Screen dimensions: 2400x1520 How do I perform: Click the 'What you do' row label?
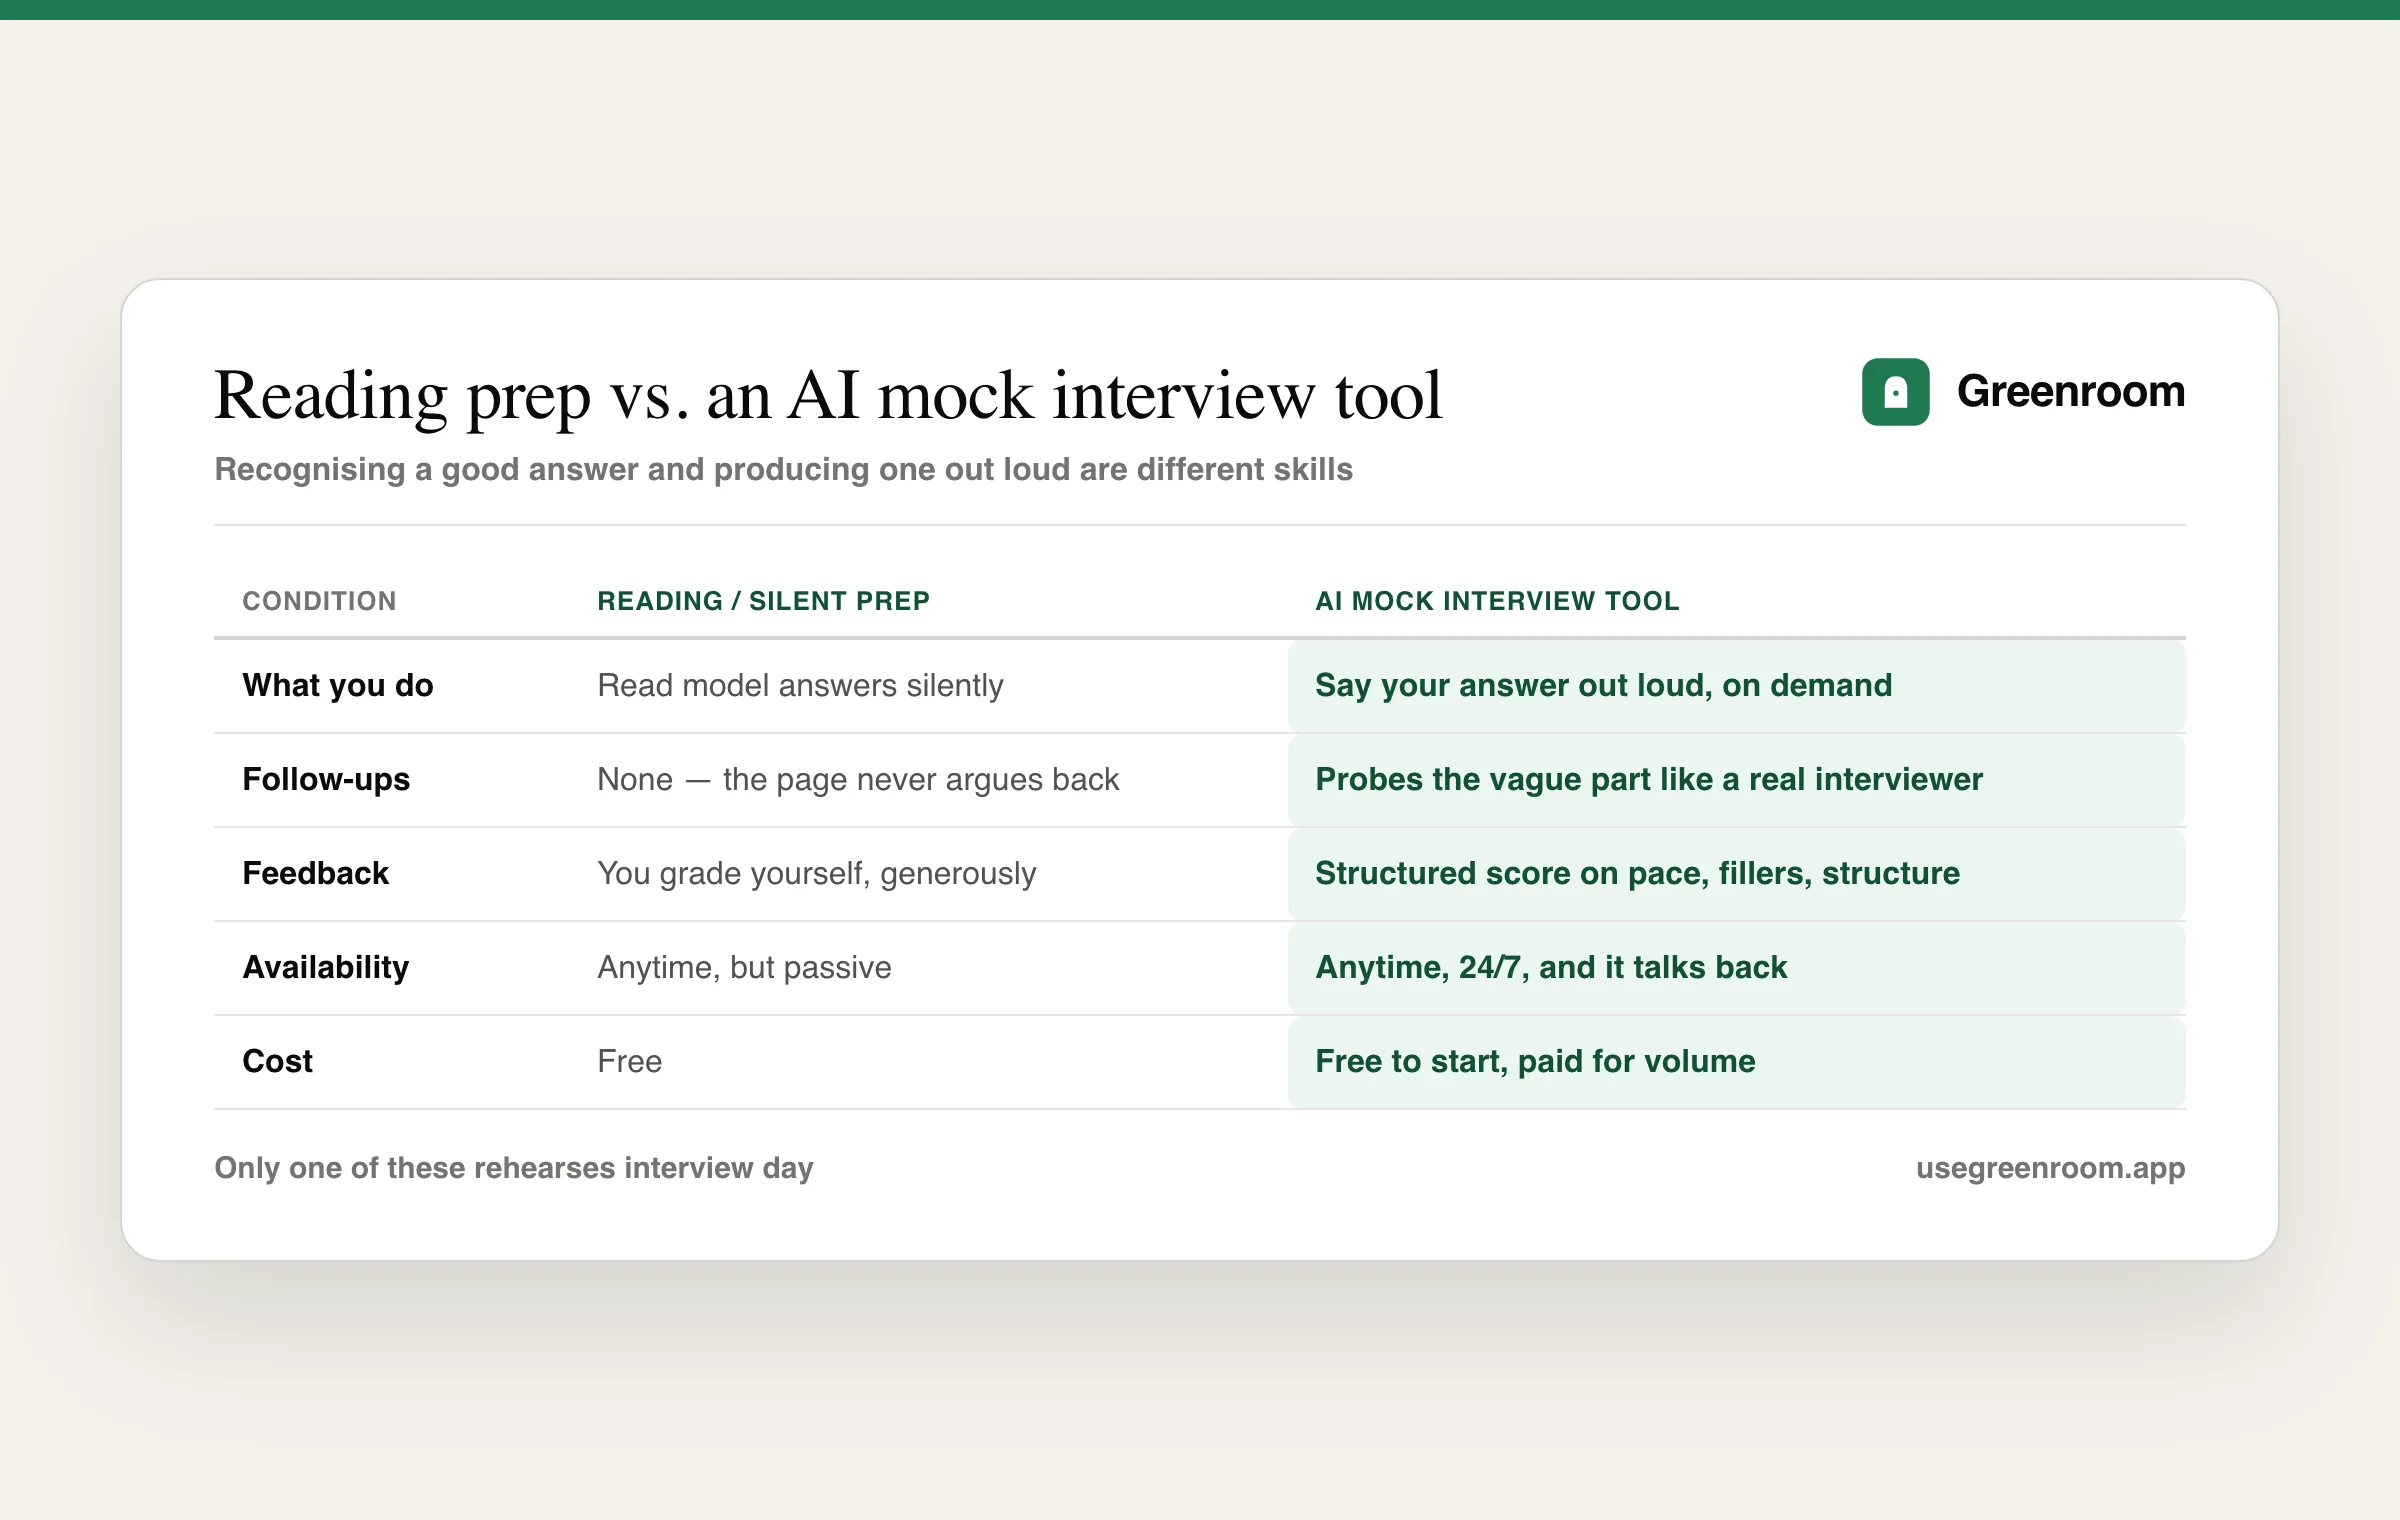click(337, 685)
